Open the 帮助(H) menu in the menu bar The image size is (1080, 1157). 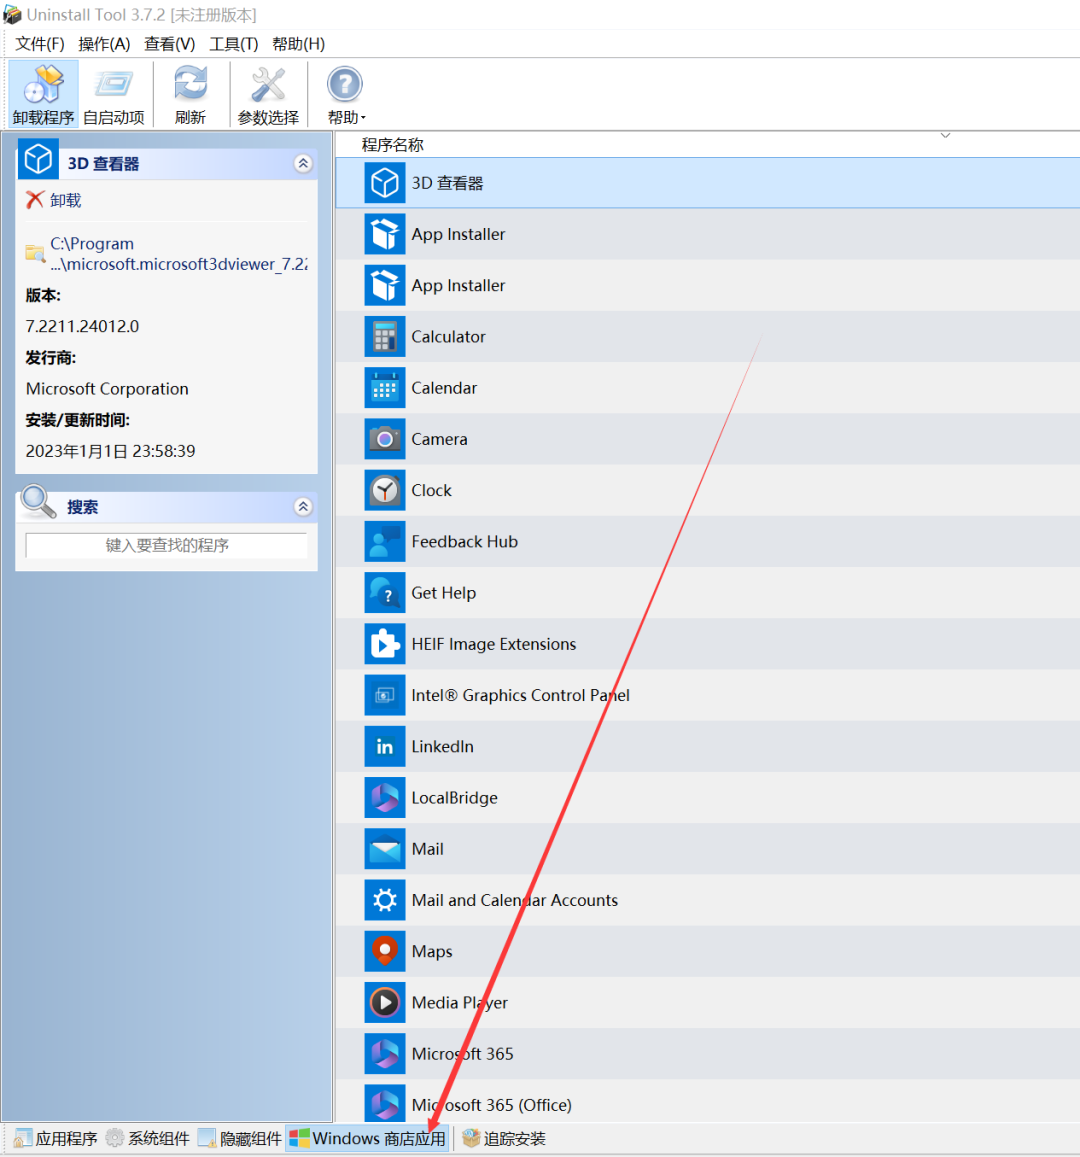(298, 44)
